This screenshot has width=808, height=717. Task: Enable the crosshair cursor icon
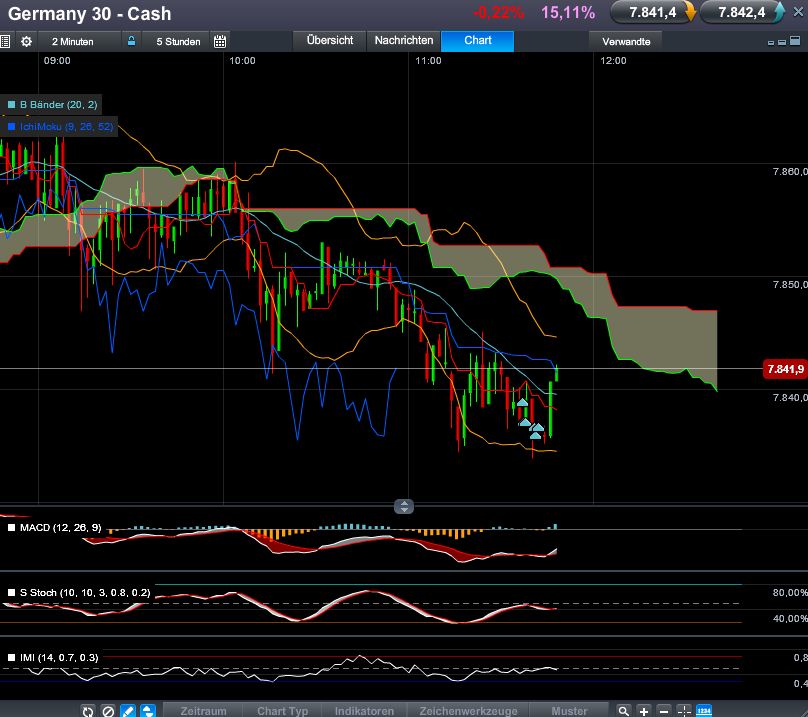(684, 711)
